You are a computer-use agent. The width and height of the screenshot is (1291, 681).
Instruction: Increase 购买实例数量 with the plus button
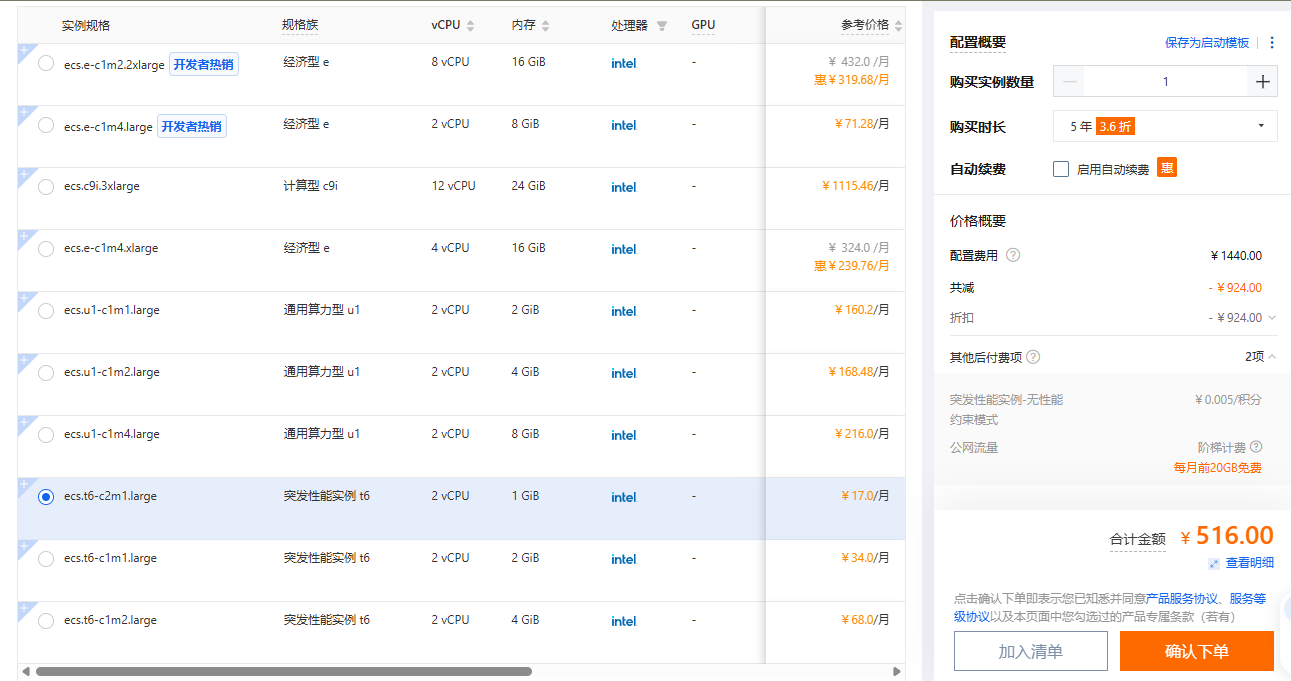click(1262, 82)
